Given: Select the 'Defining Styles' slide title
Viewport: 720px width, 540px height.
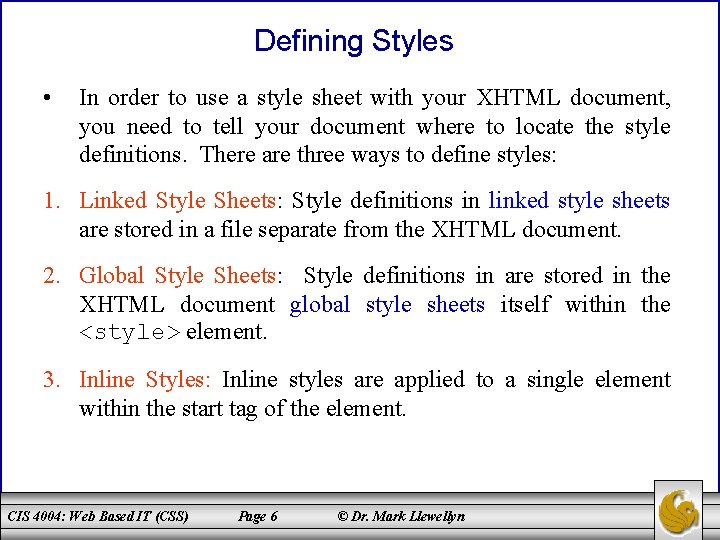Looking at the screenshot, I should click(x=354, y=41).
